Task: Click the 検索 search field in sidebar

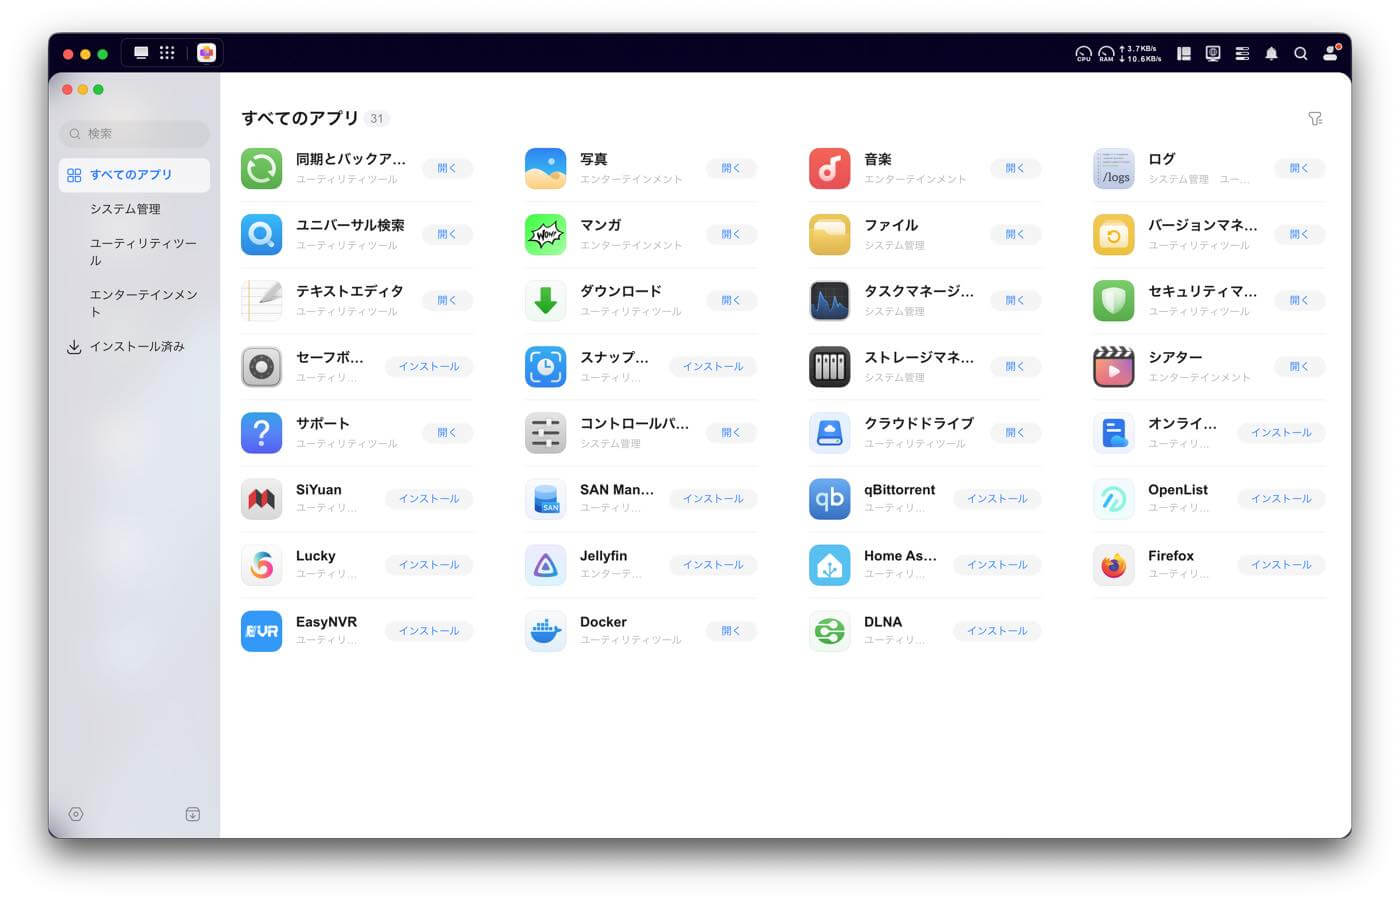Action: click(x=134, y=133)
